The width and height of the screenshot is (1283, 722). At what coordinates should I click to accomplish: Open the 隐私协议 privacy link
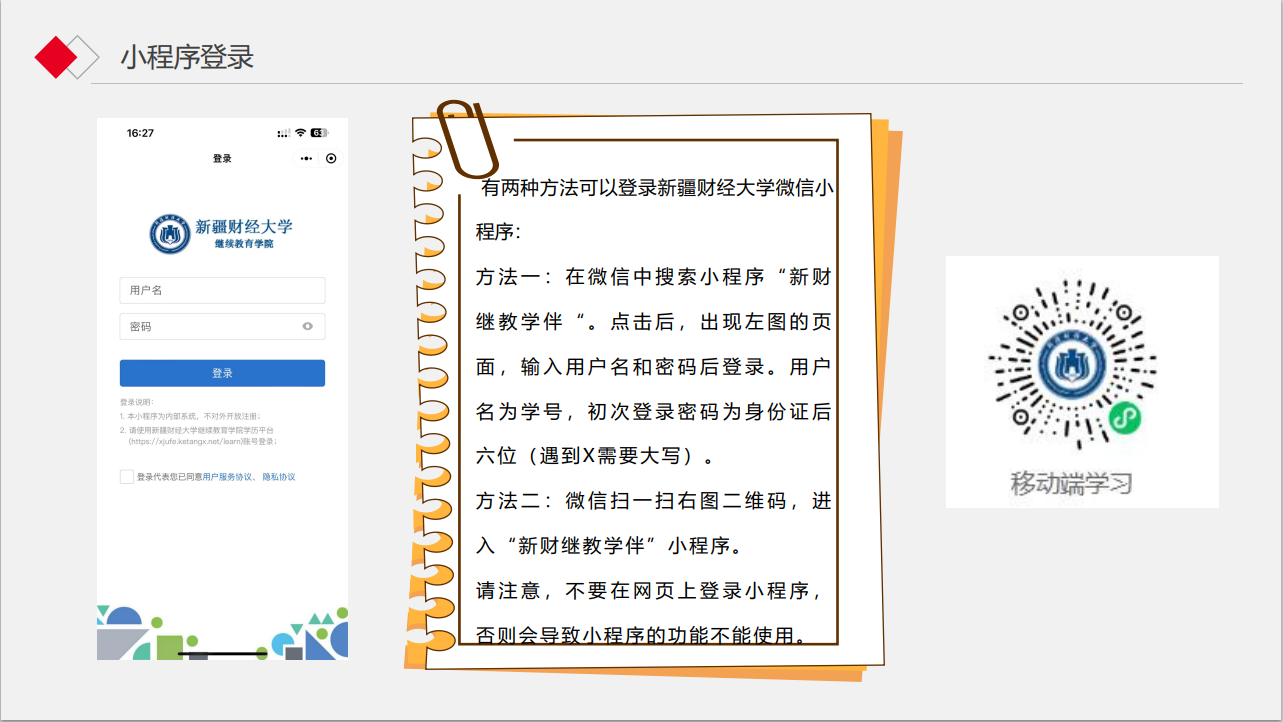coord(281,476)
